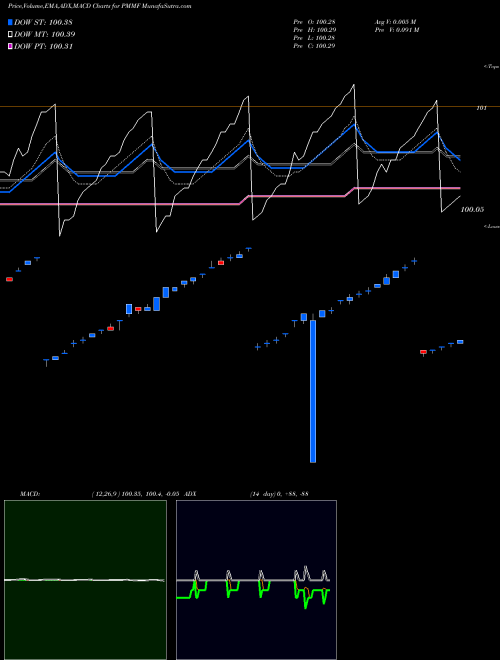
Task: Click the Pre C: 100.29 value
Action: click(314, 46)
